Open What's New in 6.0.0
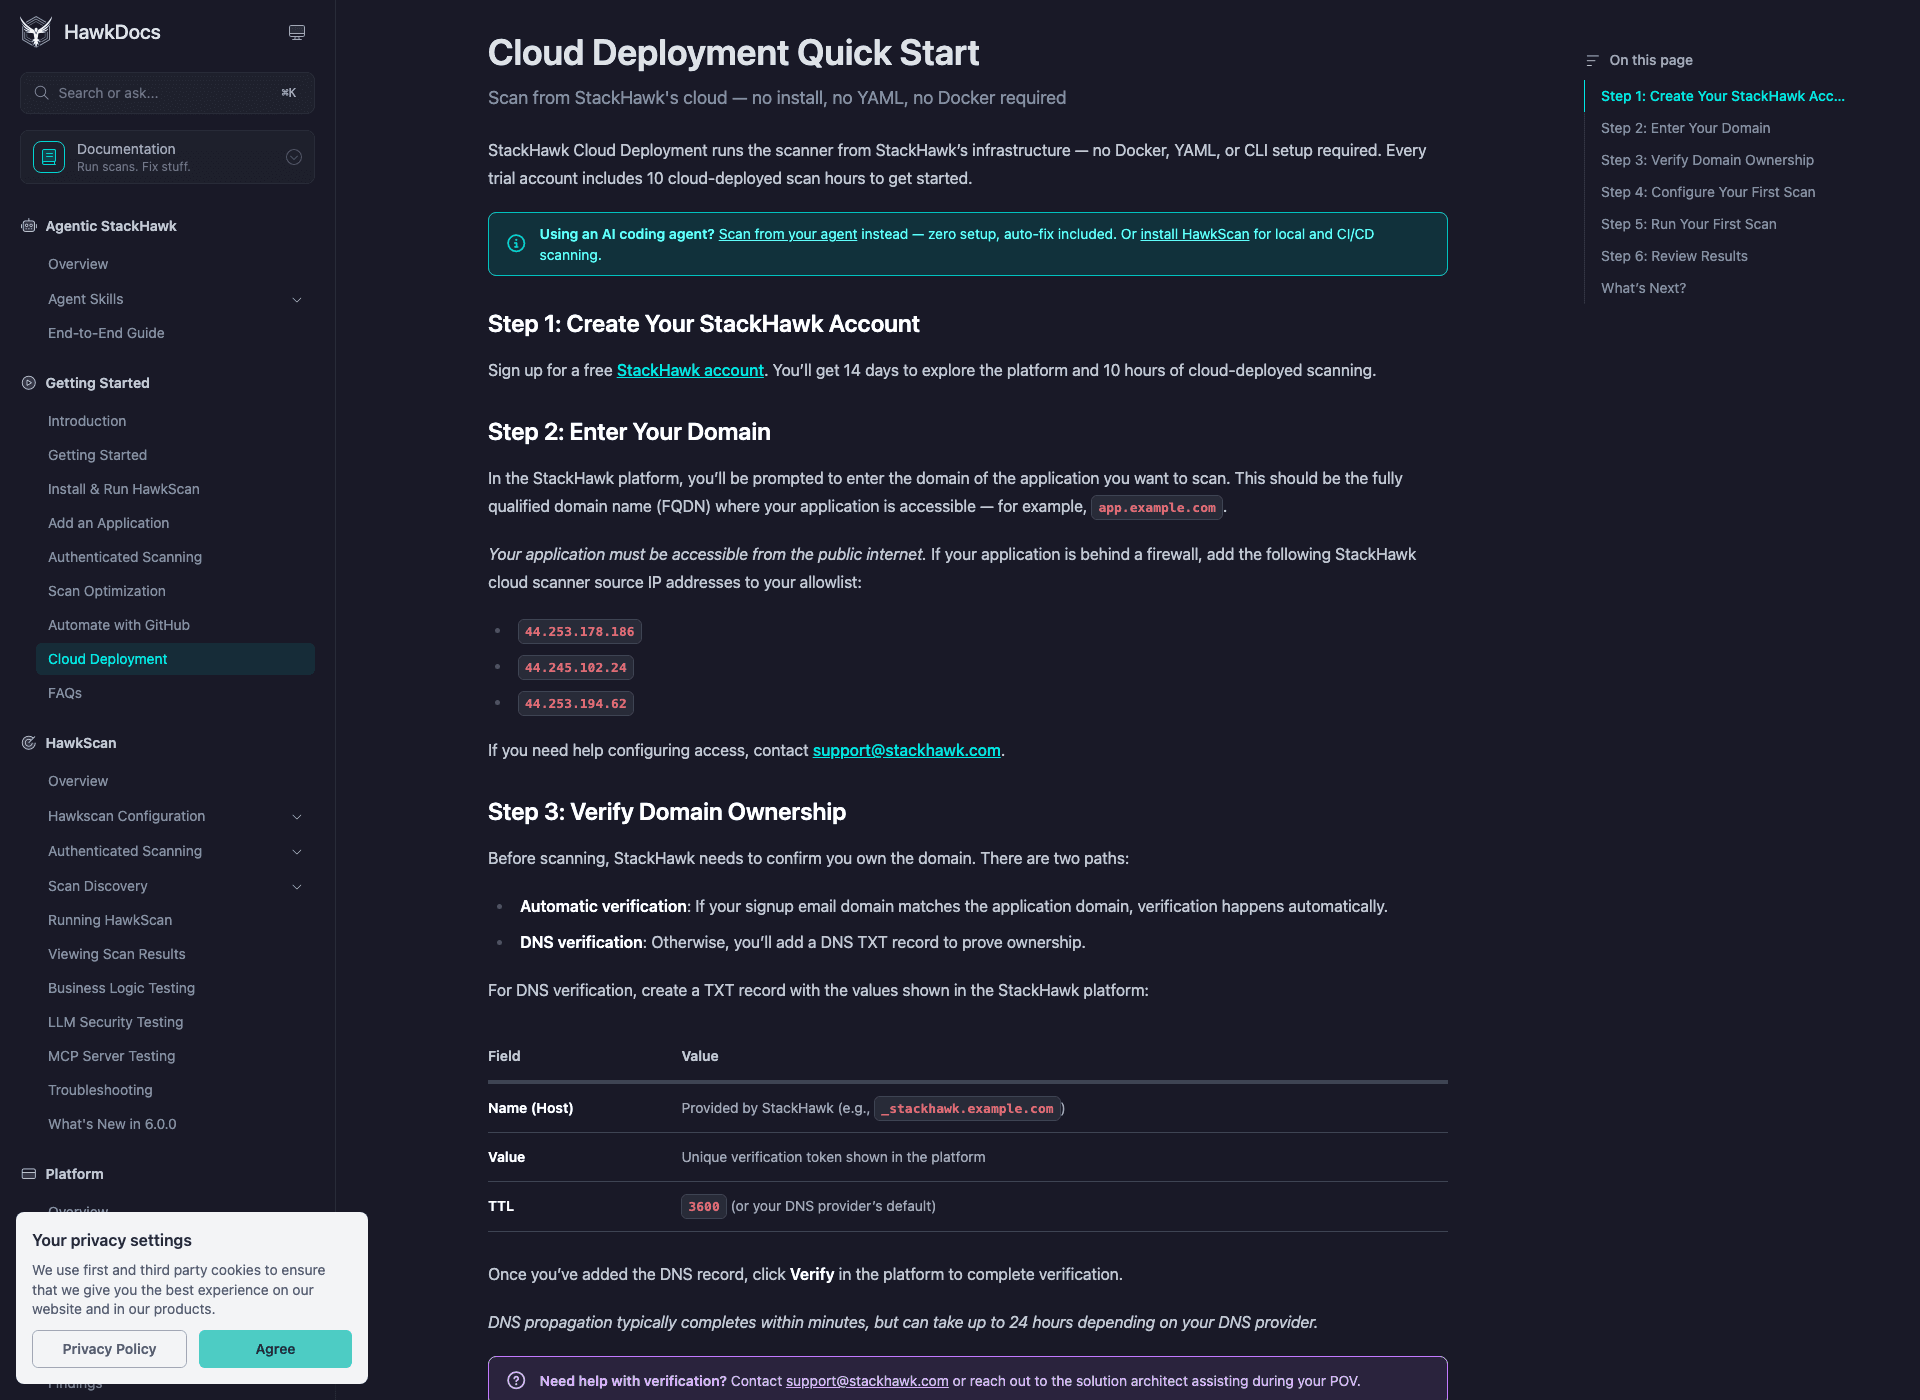This screenshot has width=1920, height=1400. [x=112, y=1124]
